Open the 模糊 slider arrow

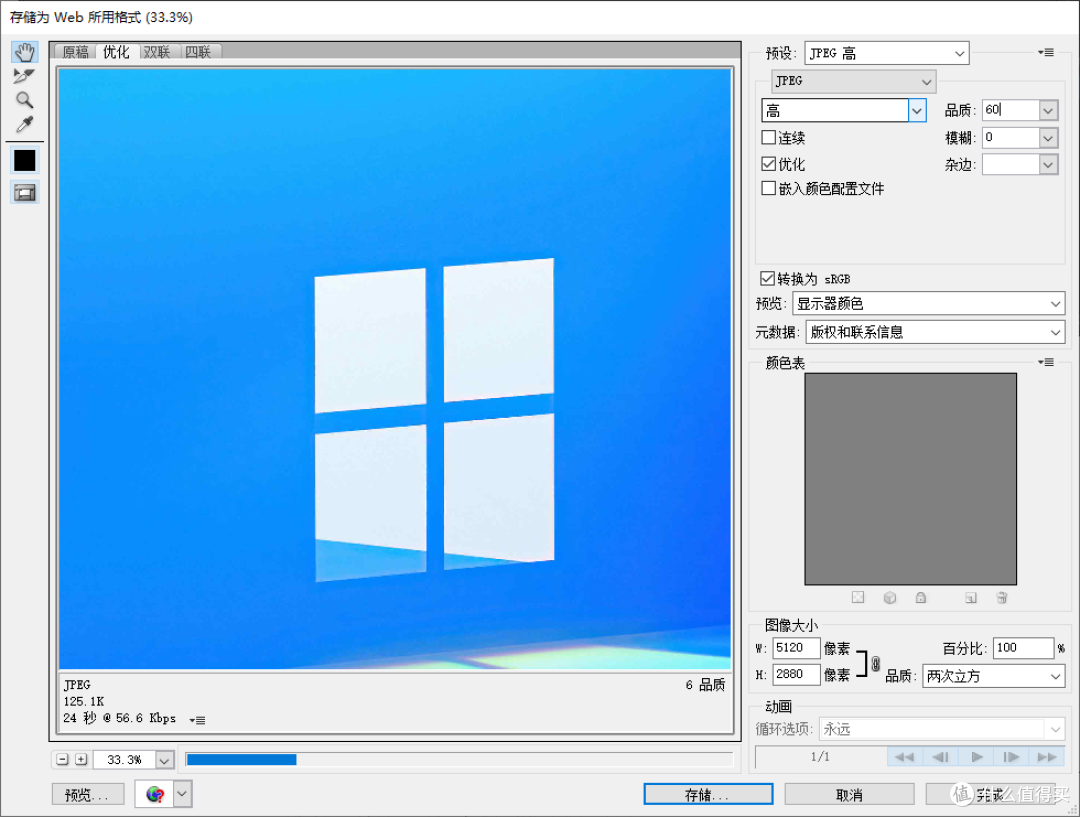coord(1048,138)
